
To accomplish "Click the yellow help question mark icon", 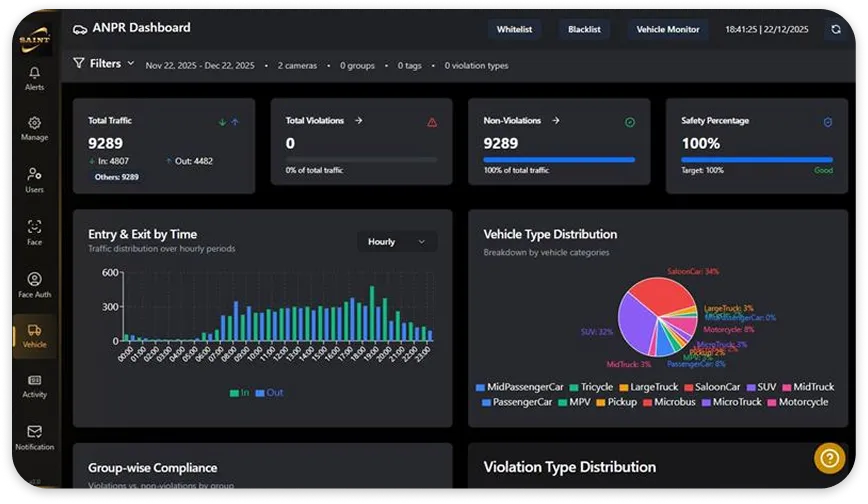I will point(829,458).
